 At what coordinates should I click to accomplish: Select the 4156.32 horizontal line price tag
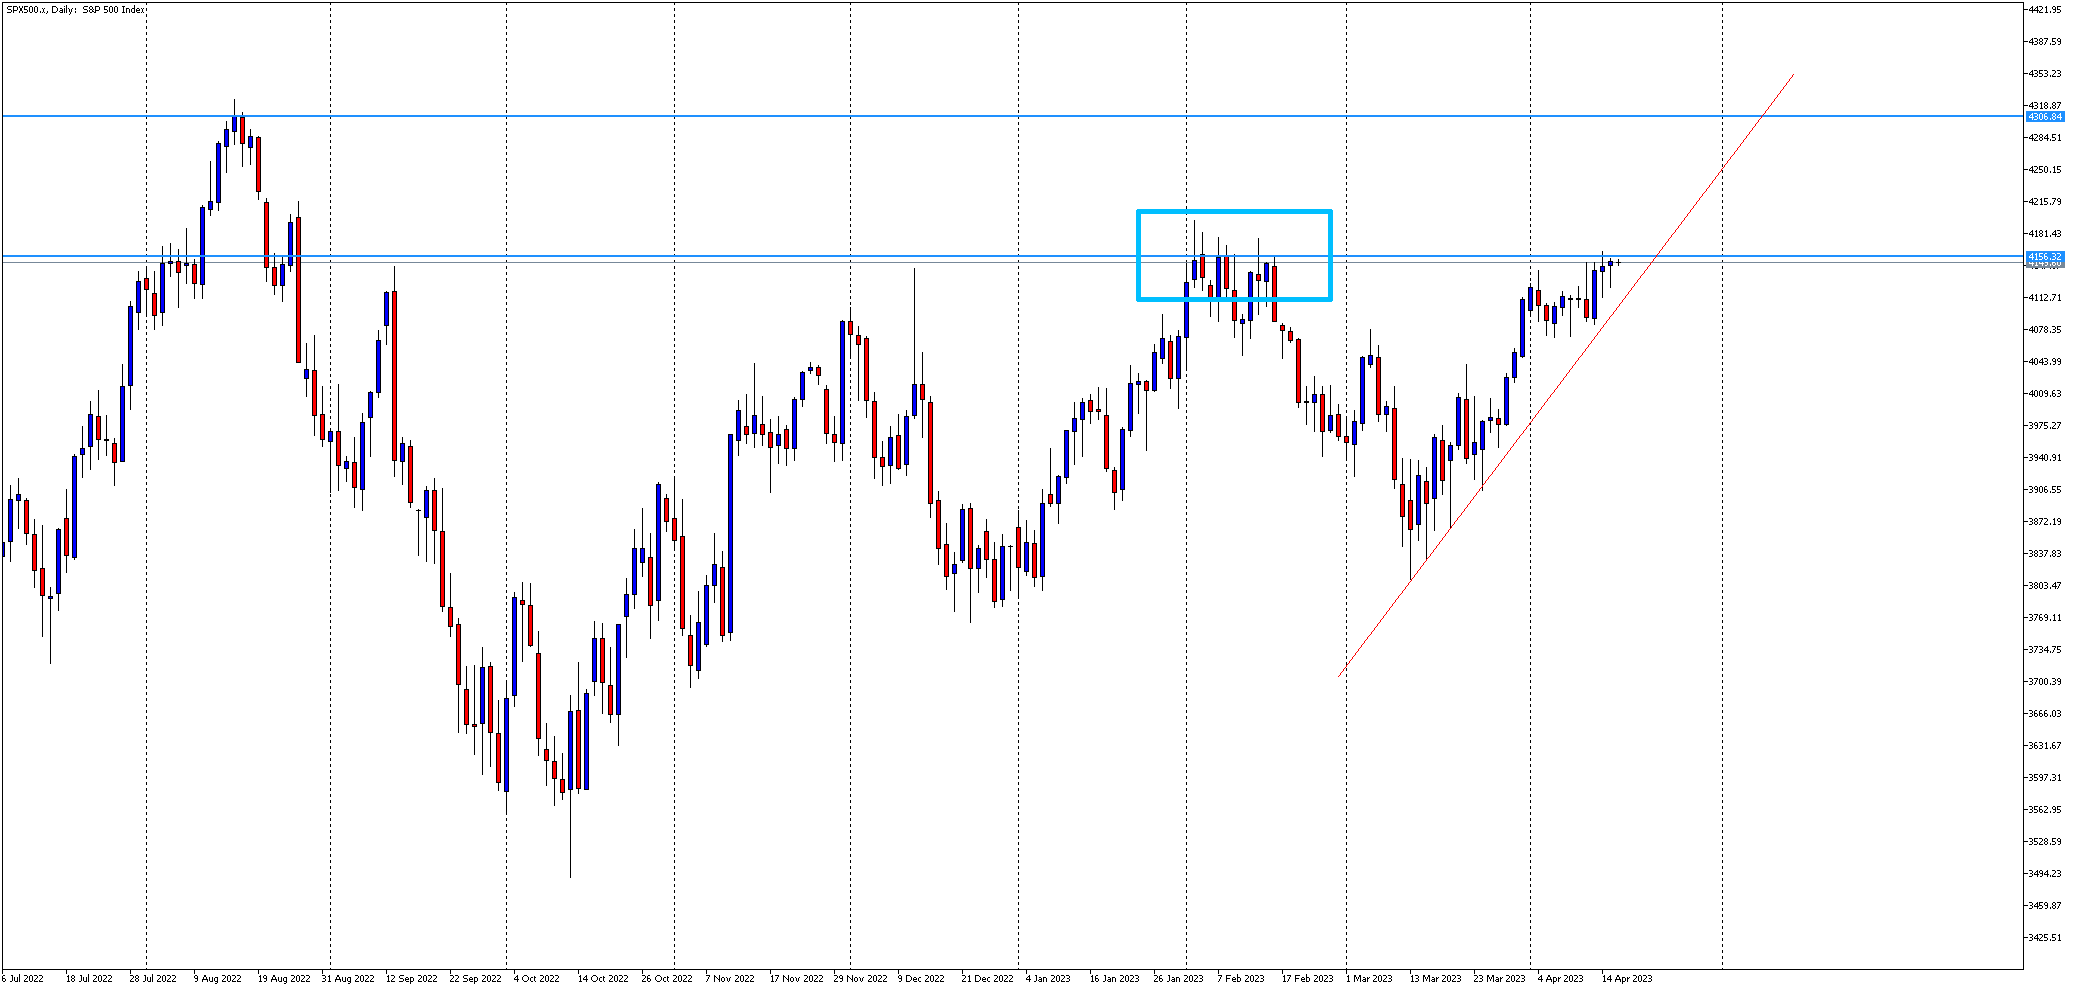coord(2045,257)
